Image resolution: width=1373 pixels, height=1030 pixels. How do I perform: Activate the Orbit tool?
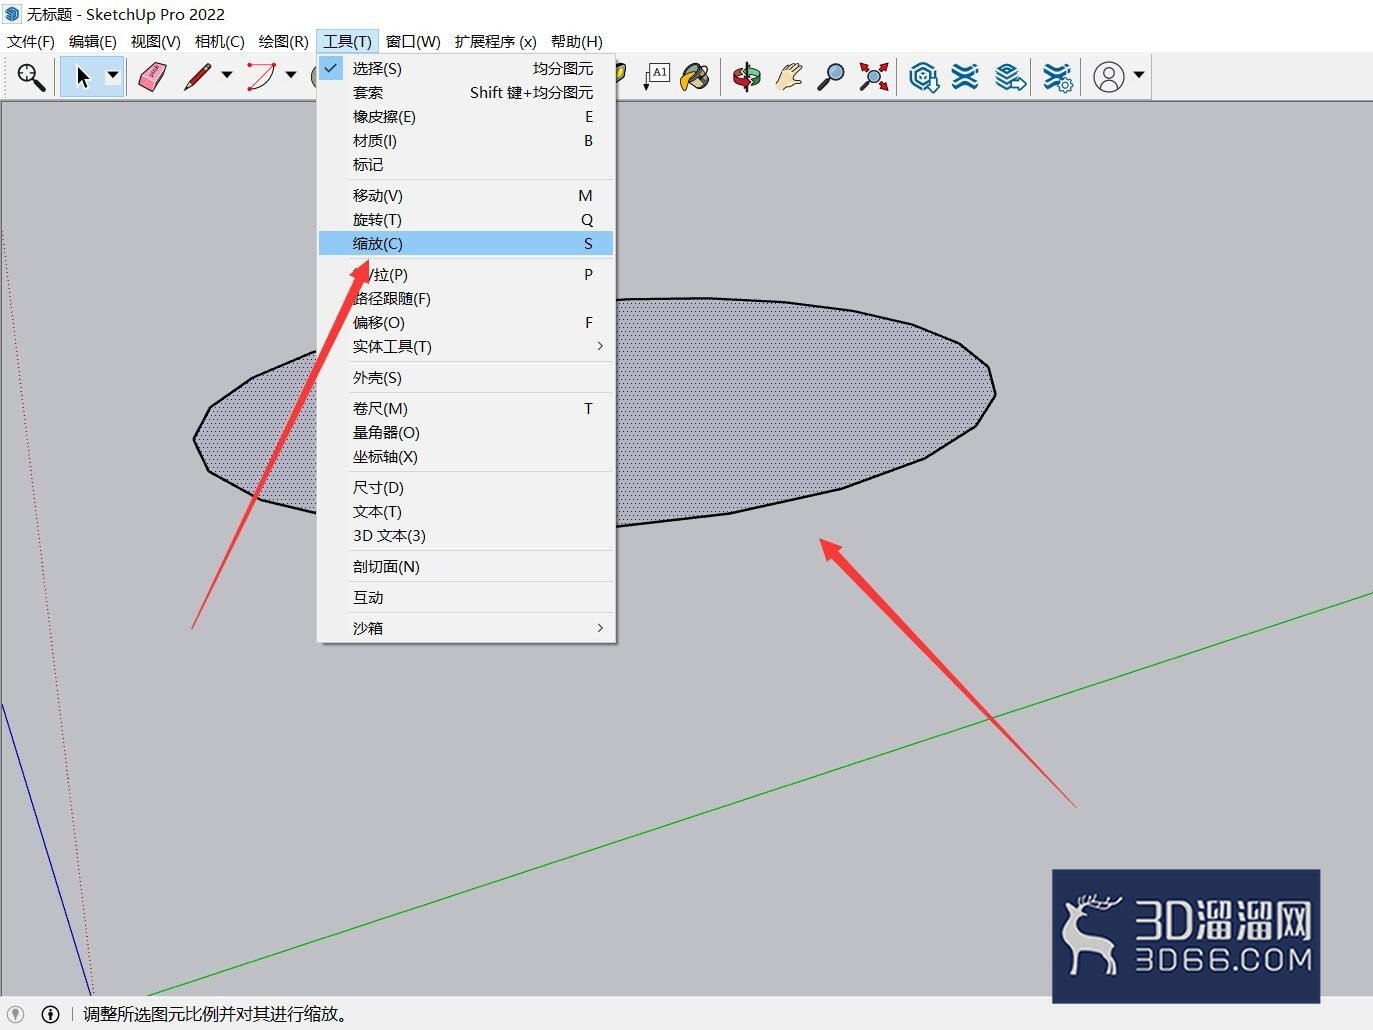pyautogui.click(x=746, y=77)
